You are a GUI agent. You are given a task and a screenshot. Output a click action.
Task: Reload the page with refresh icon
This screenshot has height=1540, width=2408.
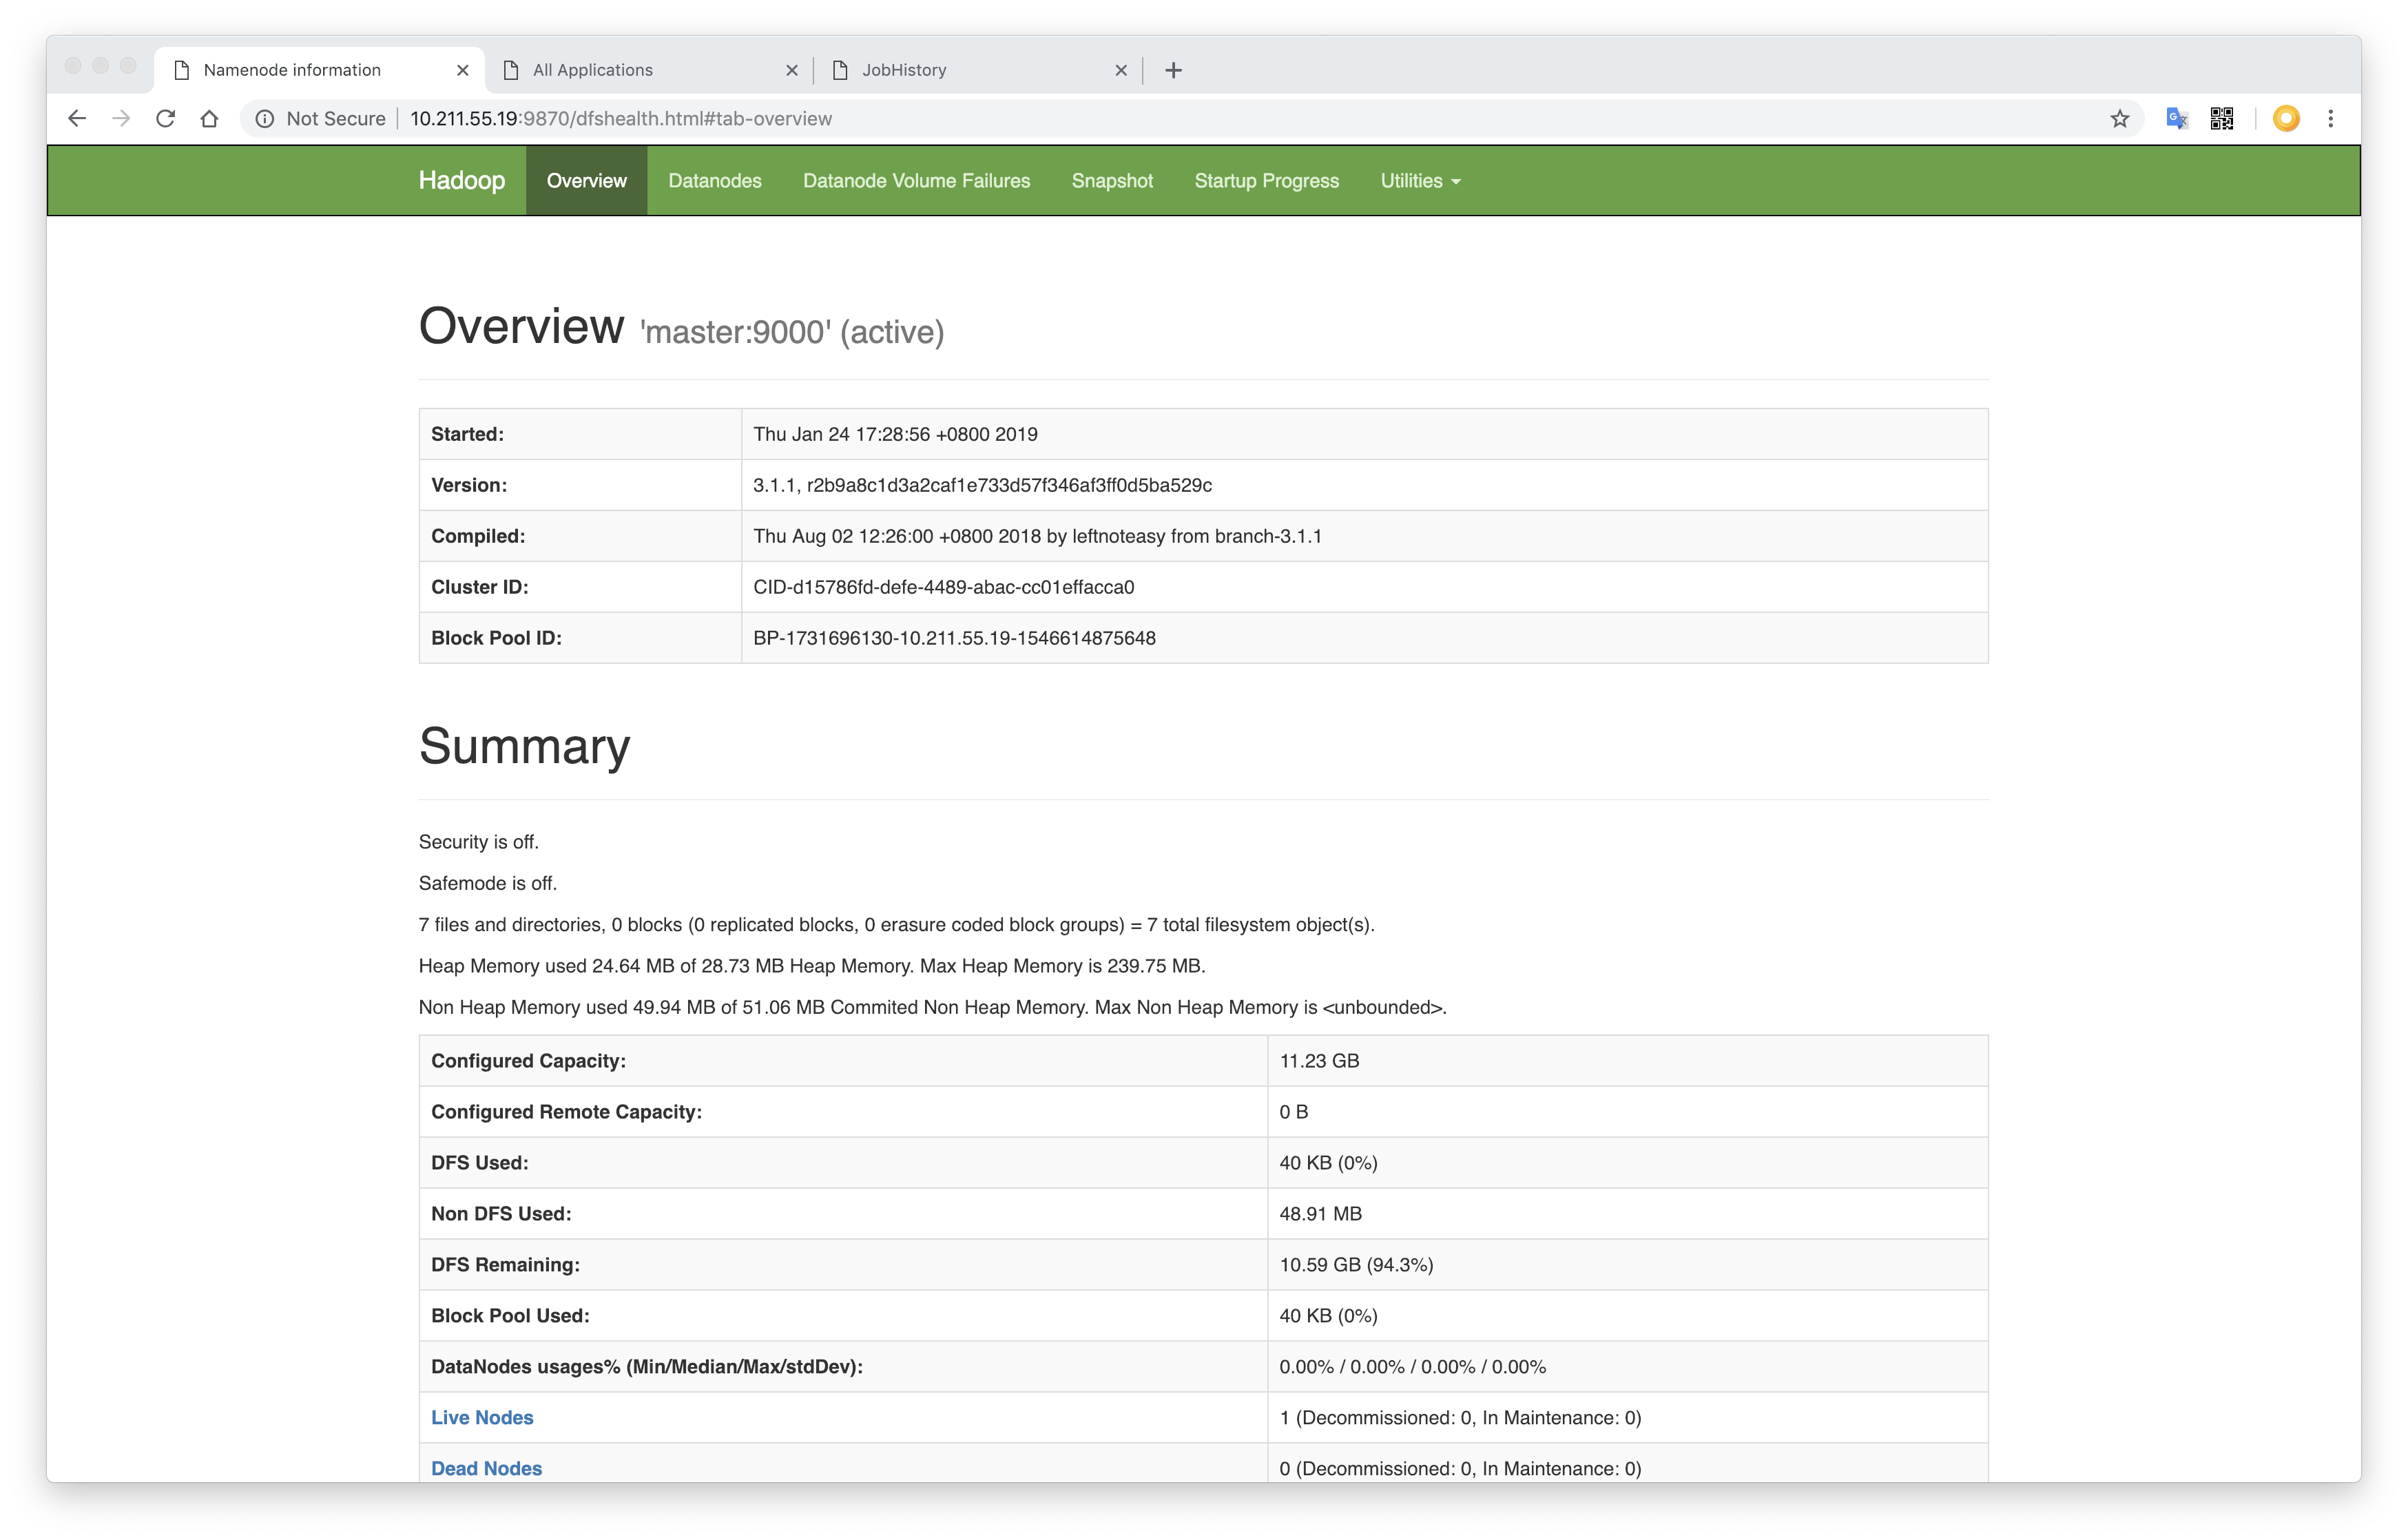[x=165, y=119]
